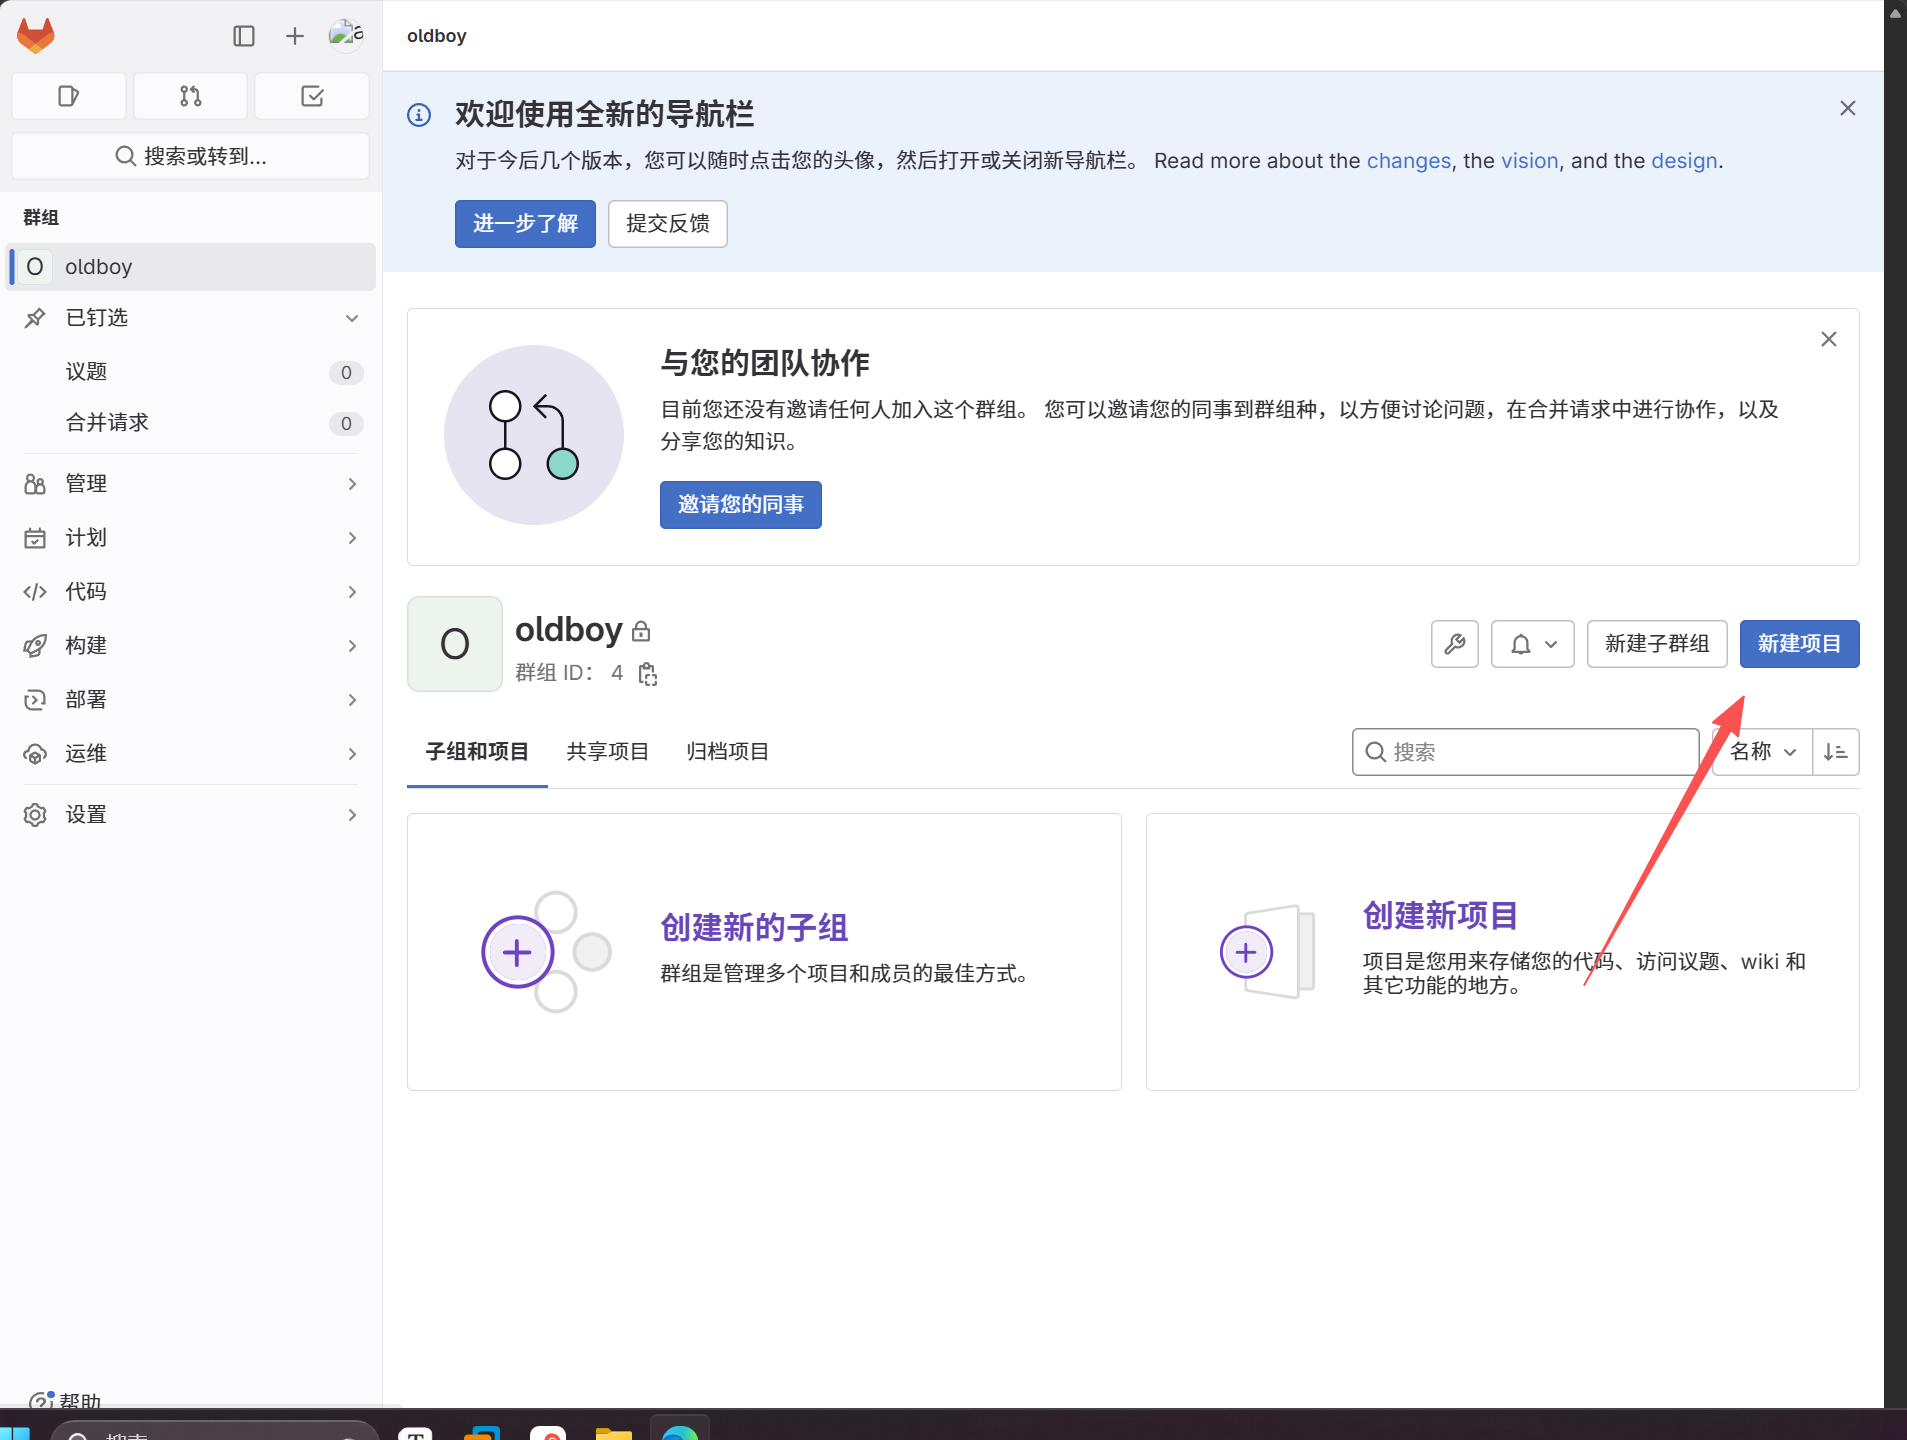1907x1440 pixels.
Task: Follow the "changes" link in banner
Action: click(1409, 161)
